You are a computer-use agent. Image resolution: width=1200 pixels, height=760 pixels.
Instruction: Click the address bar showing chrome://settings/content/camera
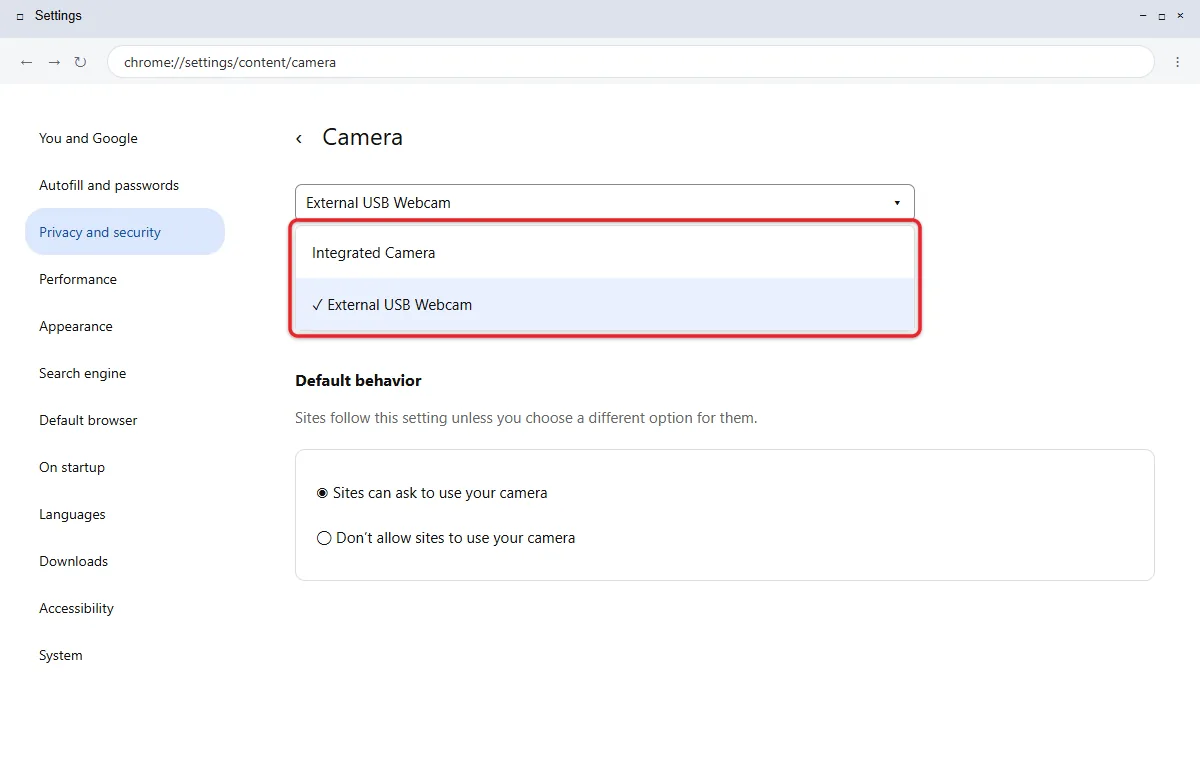(630, 62)
